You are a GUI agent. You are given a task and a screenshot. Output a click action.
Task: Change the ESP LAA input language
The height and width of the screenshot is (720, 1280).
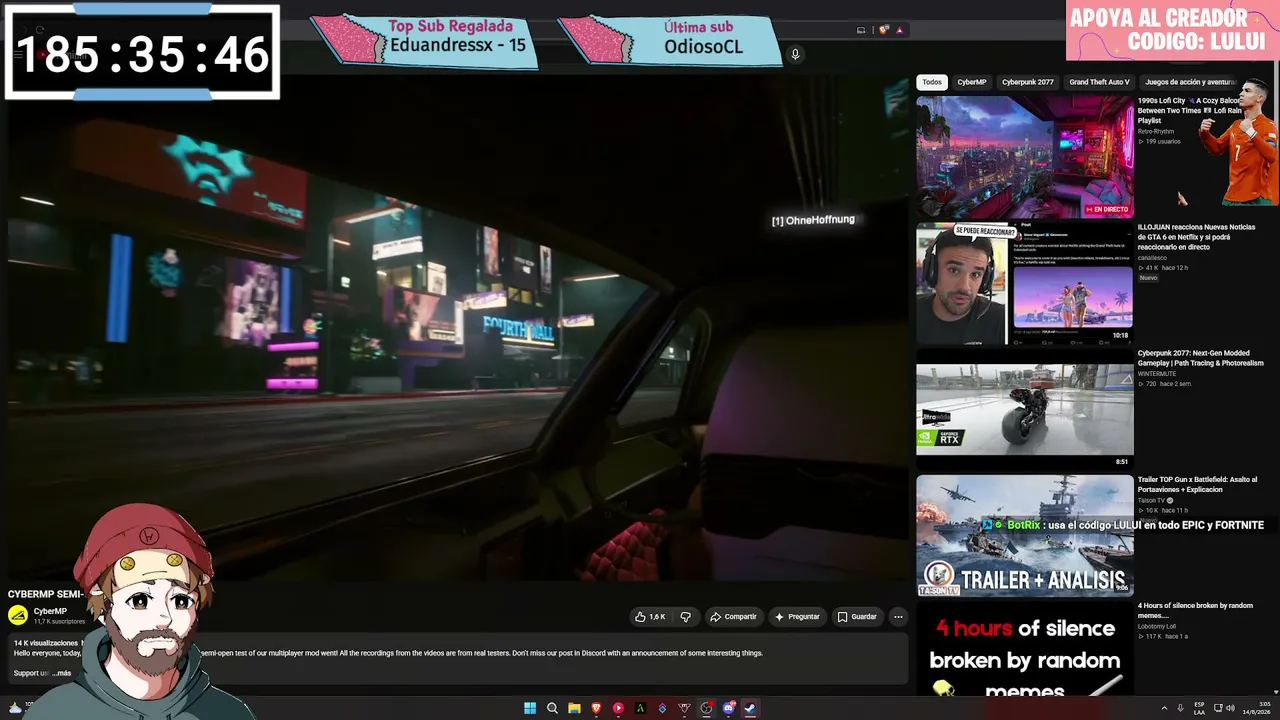point(1199,708)
